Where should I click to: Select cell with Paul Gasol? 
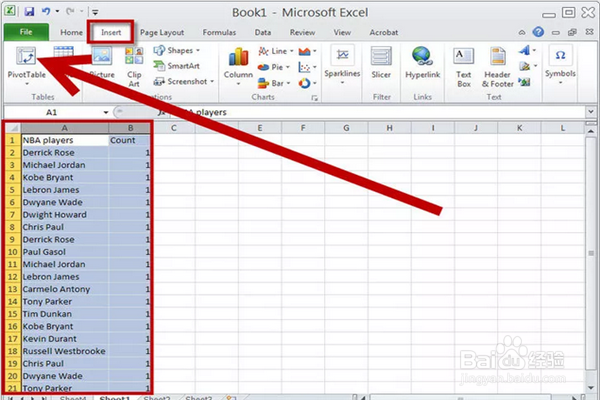pos(65,252)
